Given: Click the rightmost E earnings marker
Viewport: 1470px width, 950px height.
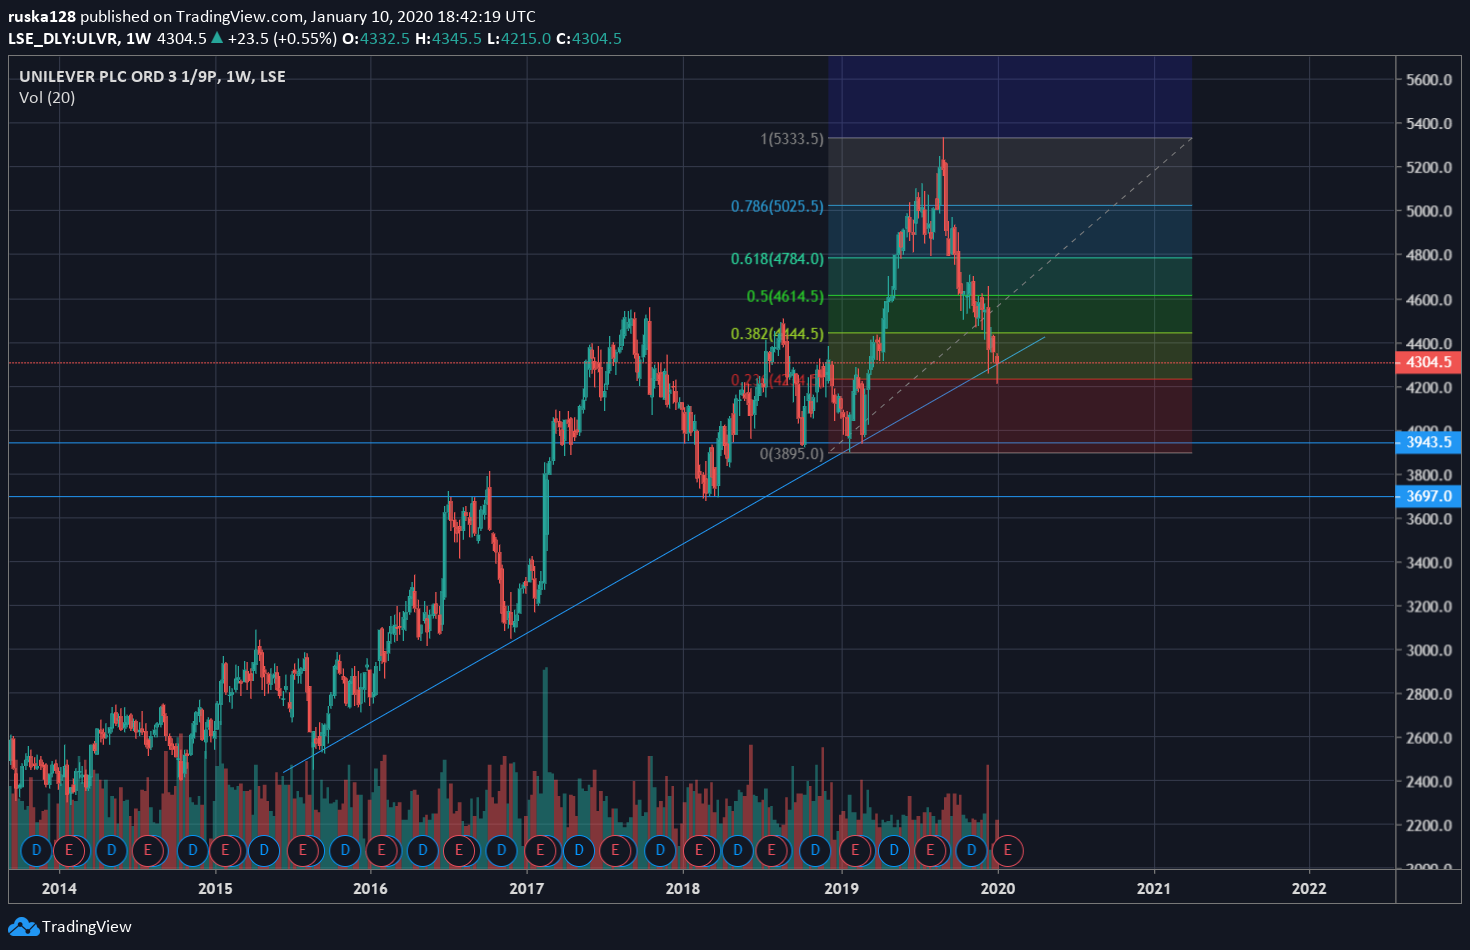Looking at the screenshot, I should [x=1007, y=850].
